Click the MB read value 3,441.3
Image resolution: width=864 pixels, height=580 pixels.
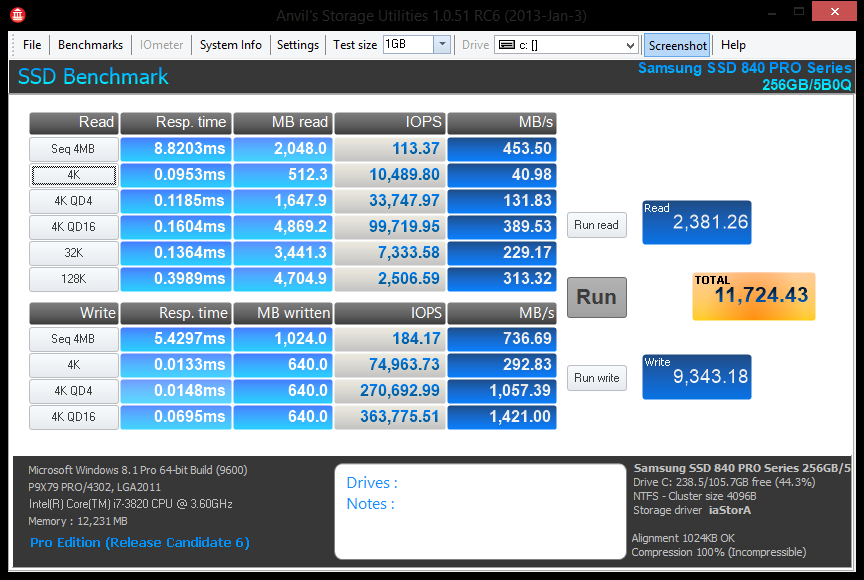click(x=283, y=253)
